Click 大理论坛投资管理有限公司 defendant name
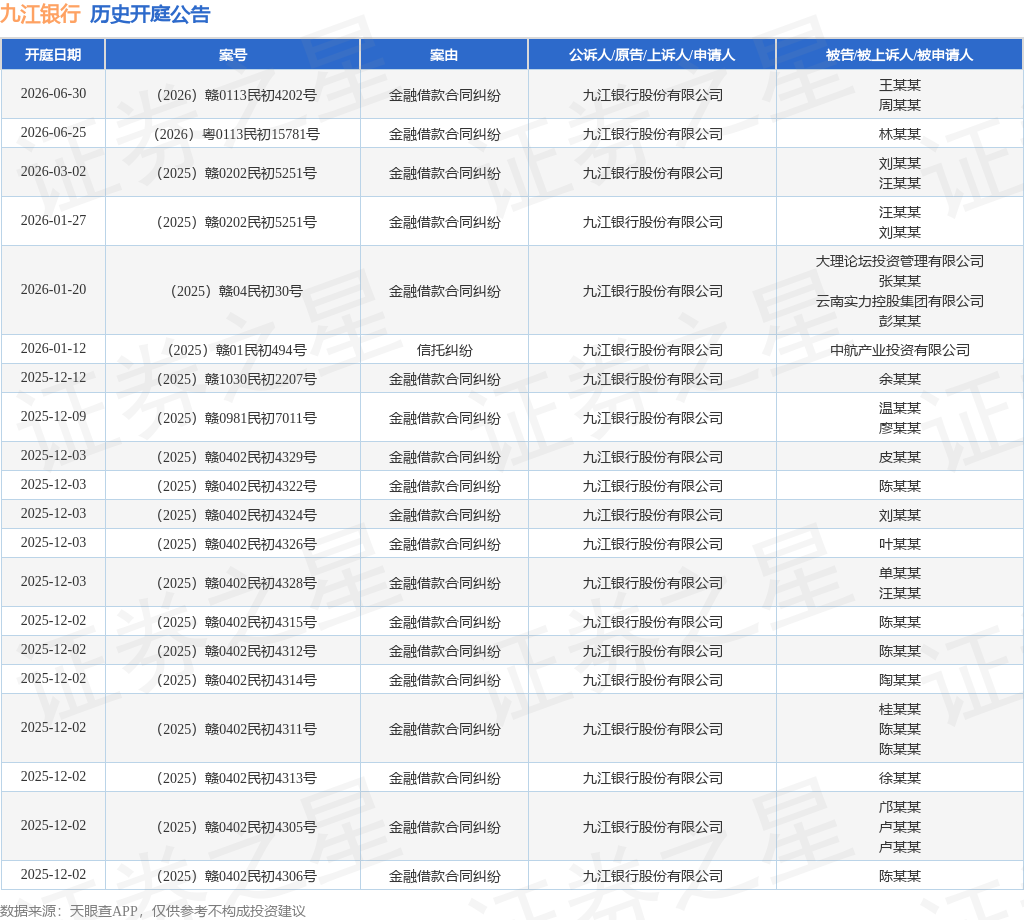The width and height of the screenshot is (1024, 920). [x=899, y=261]
